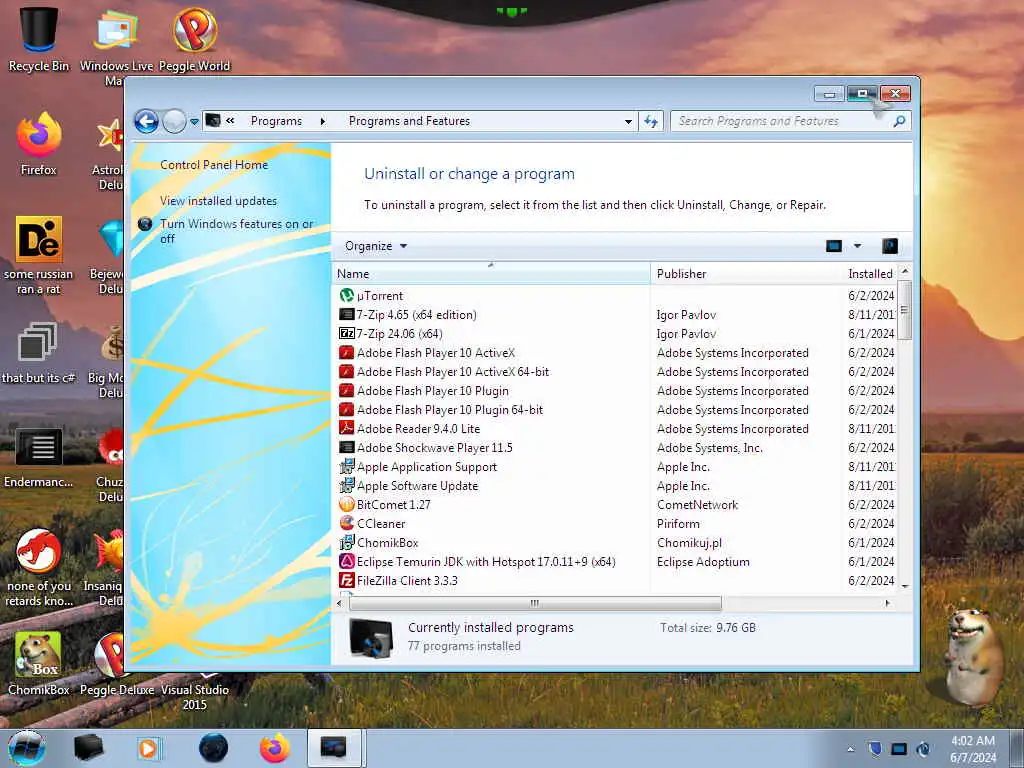Open the help icon in the toolbar
Screen dimensions: 1024x768
click(889, 246)
